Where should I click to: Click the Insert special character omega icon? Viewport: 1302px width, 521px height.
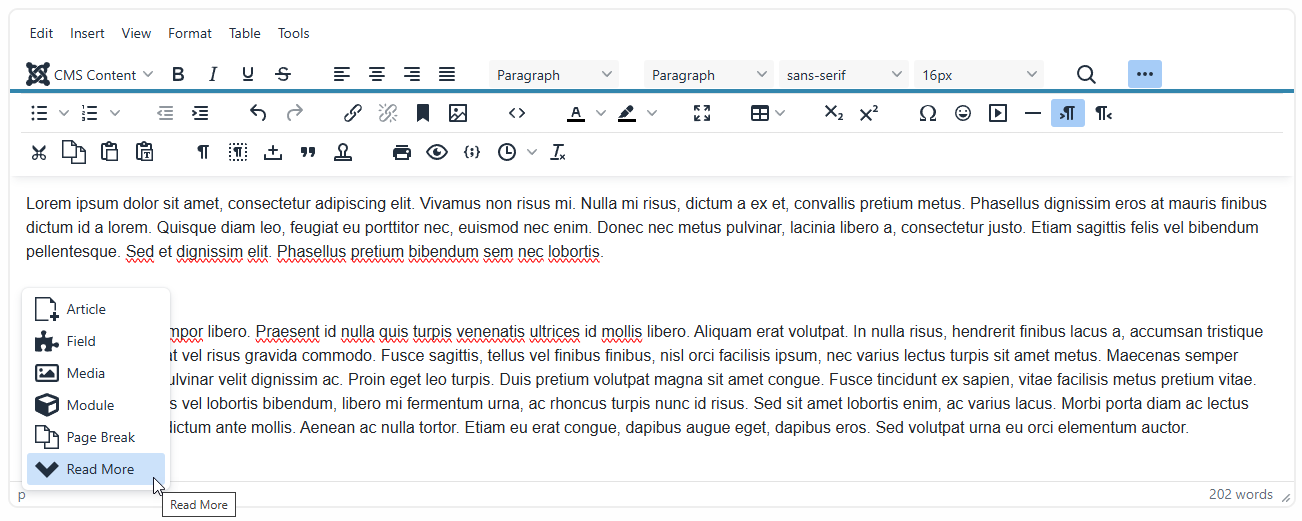927,113
